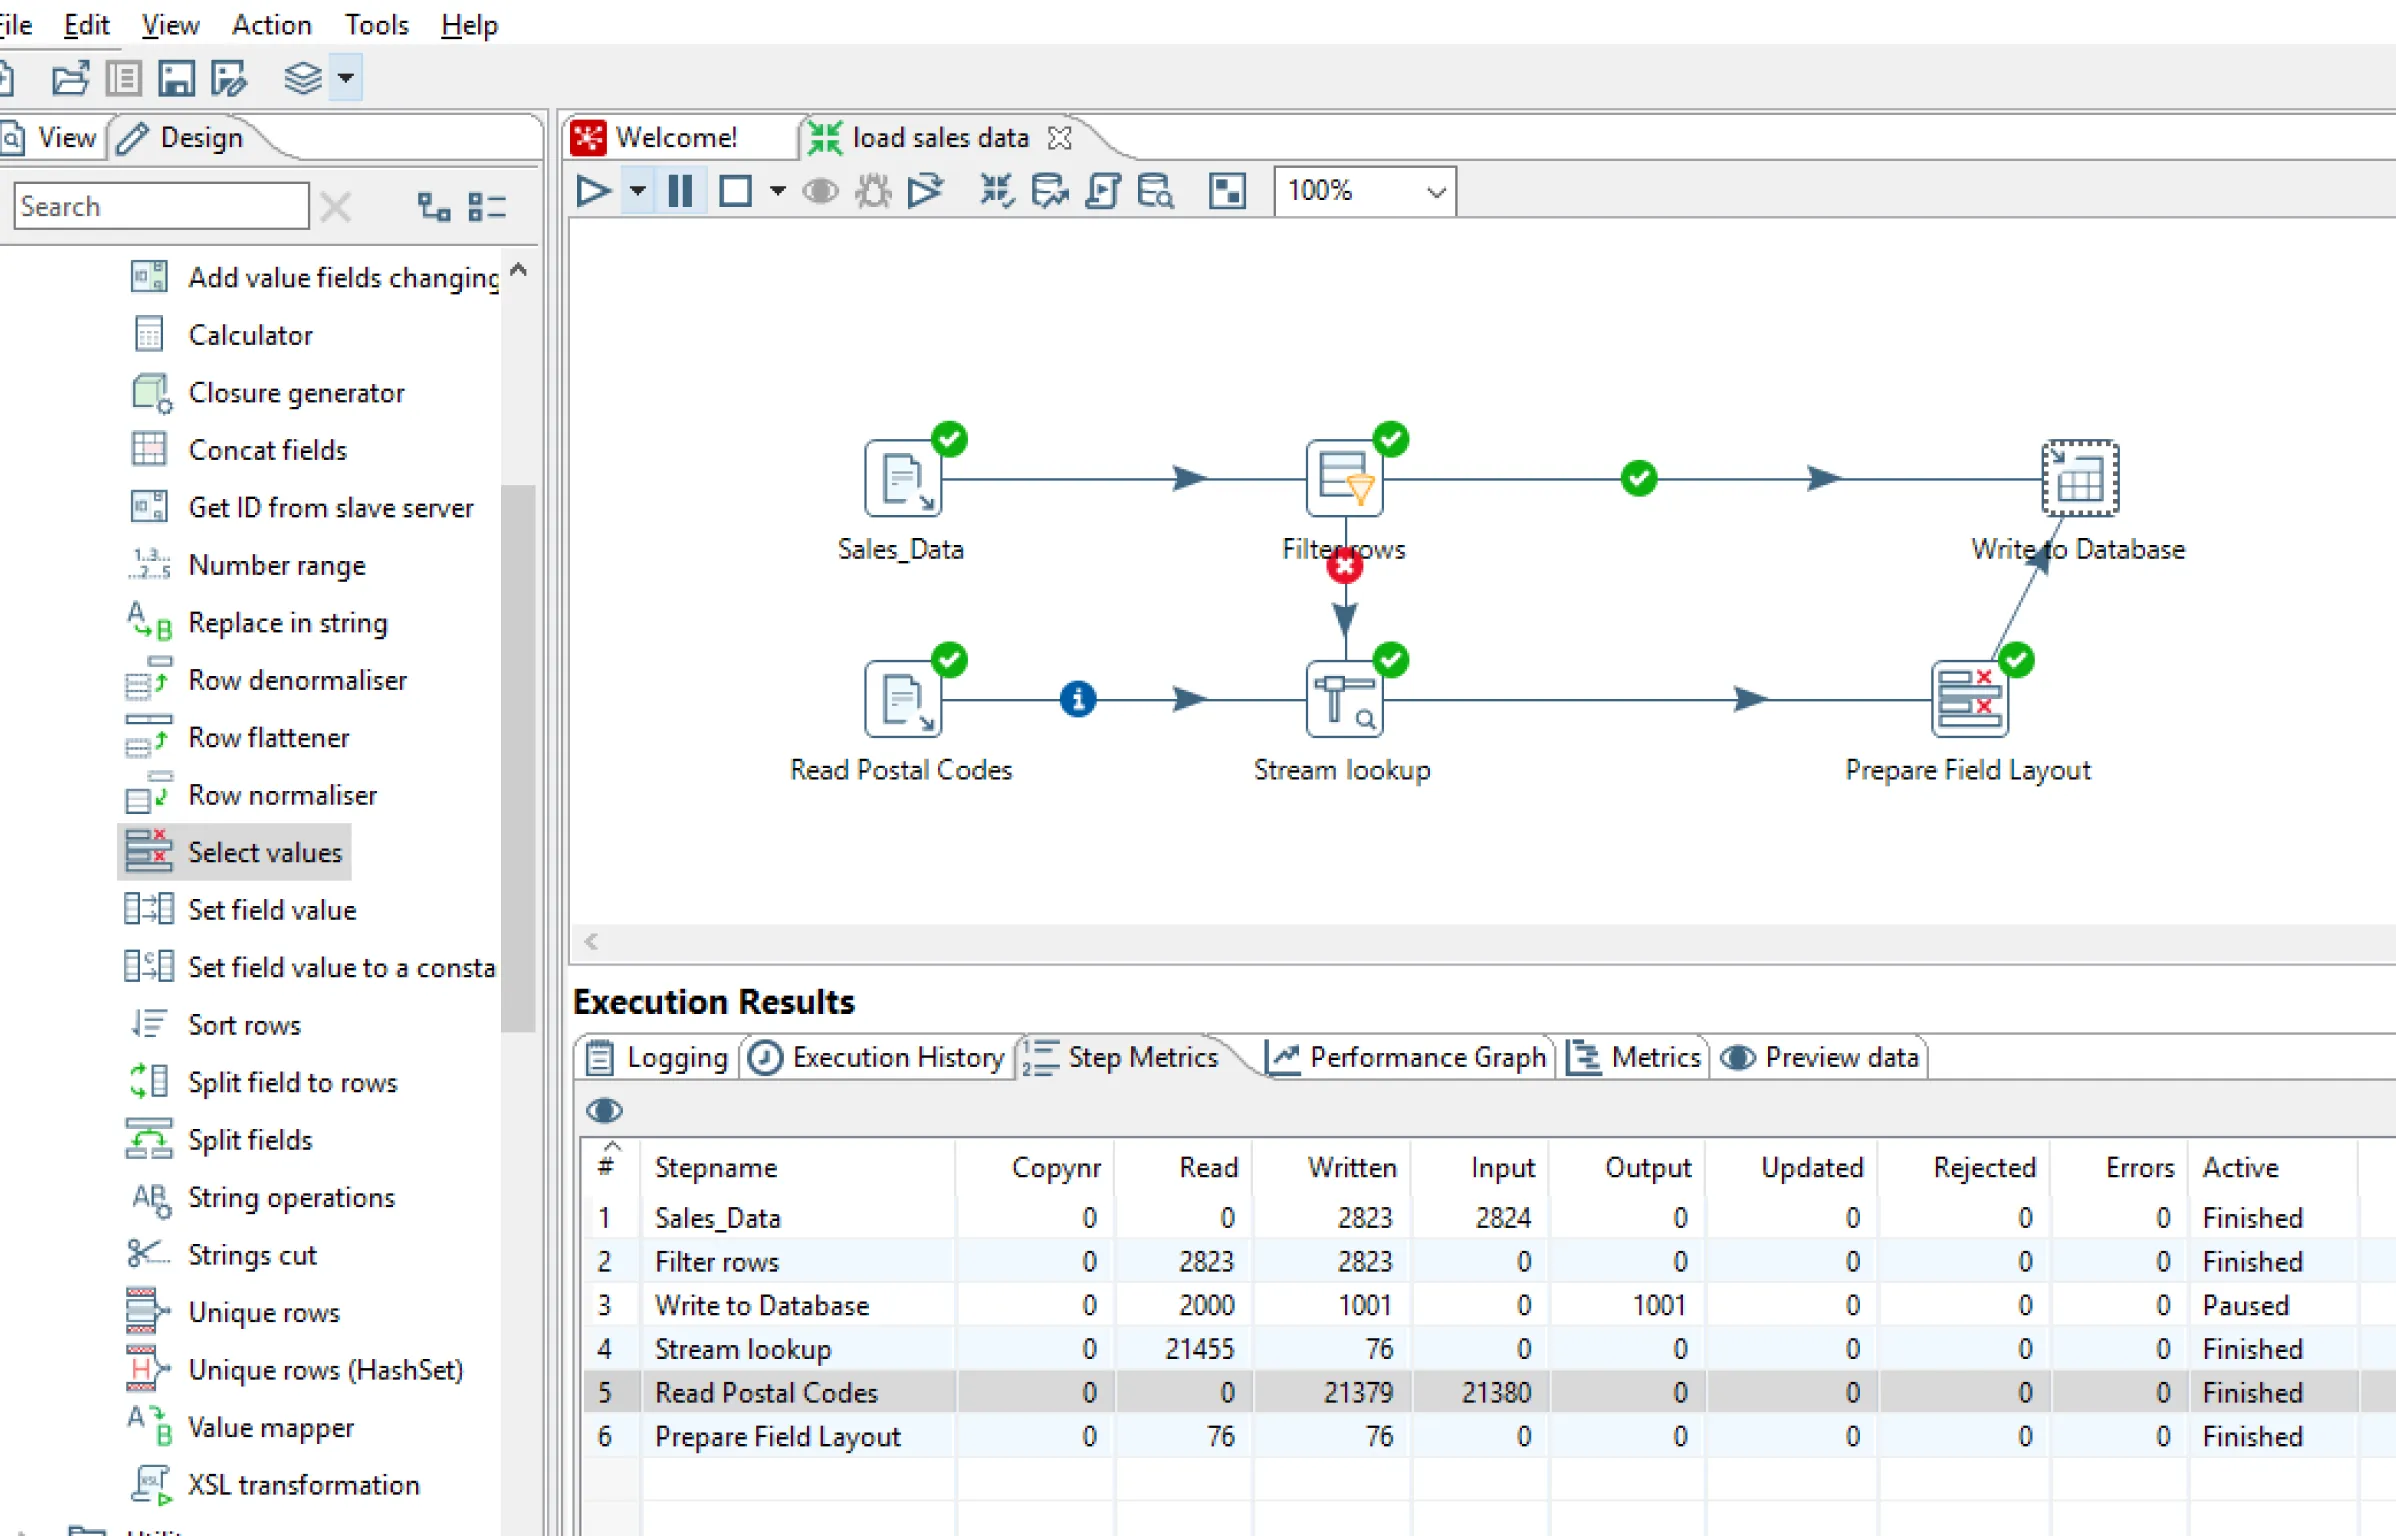
Task: Close the load sales data tab
Action: [x=1059, y=137]
